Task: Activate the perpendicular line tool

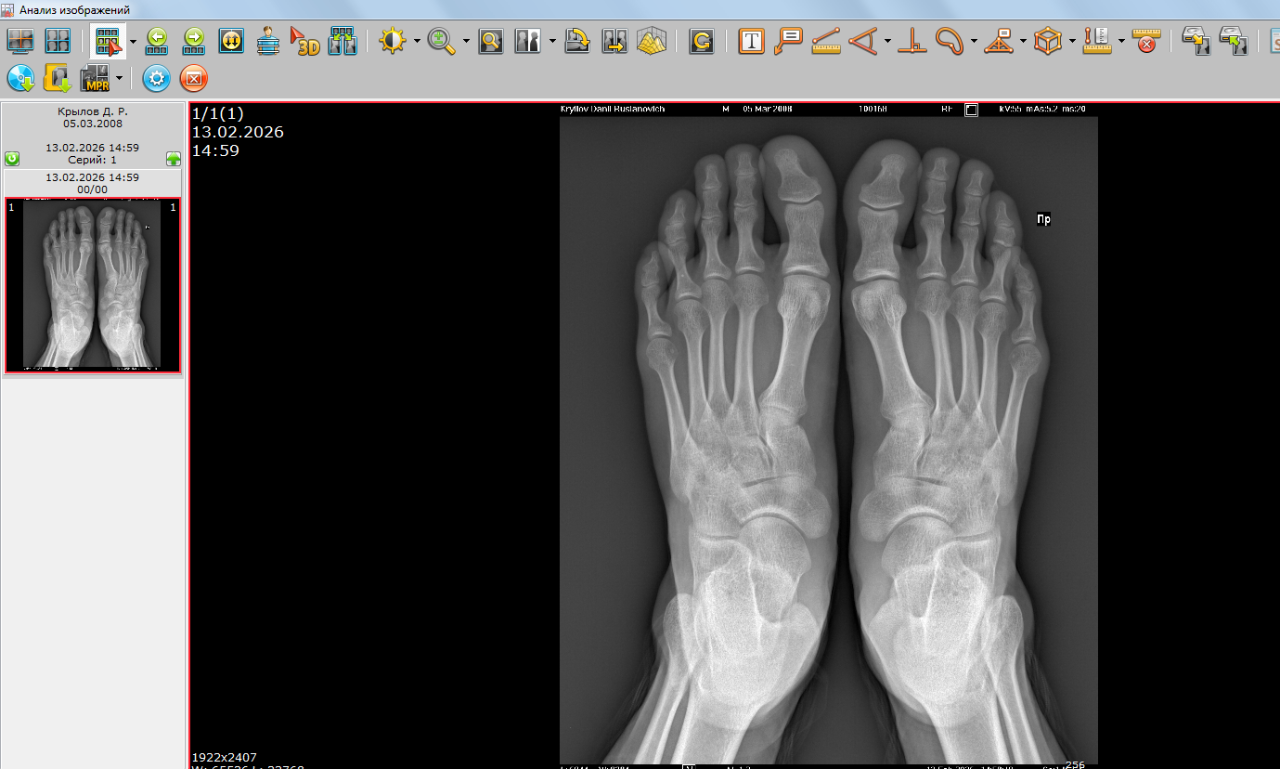Action: [911, 41]
